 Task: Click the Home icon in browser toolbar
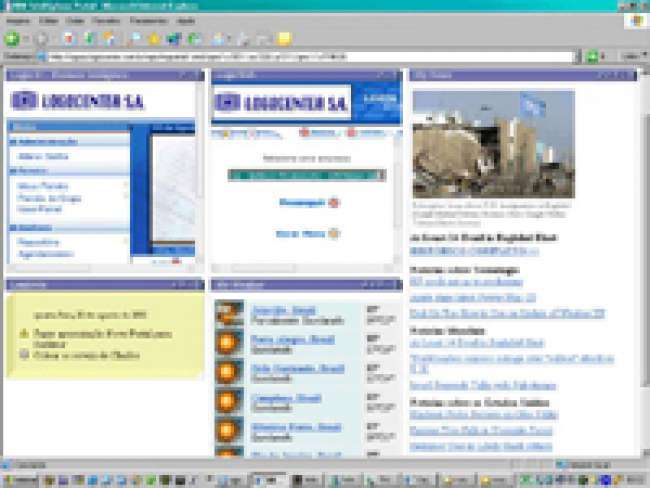click(108, 39)
